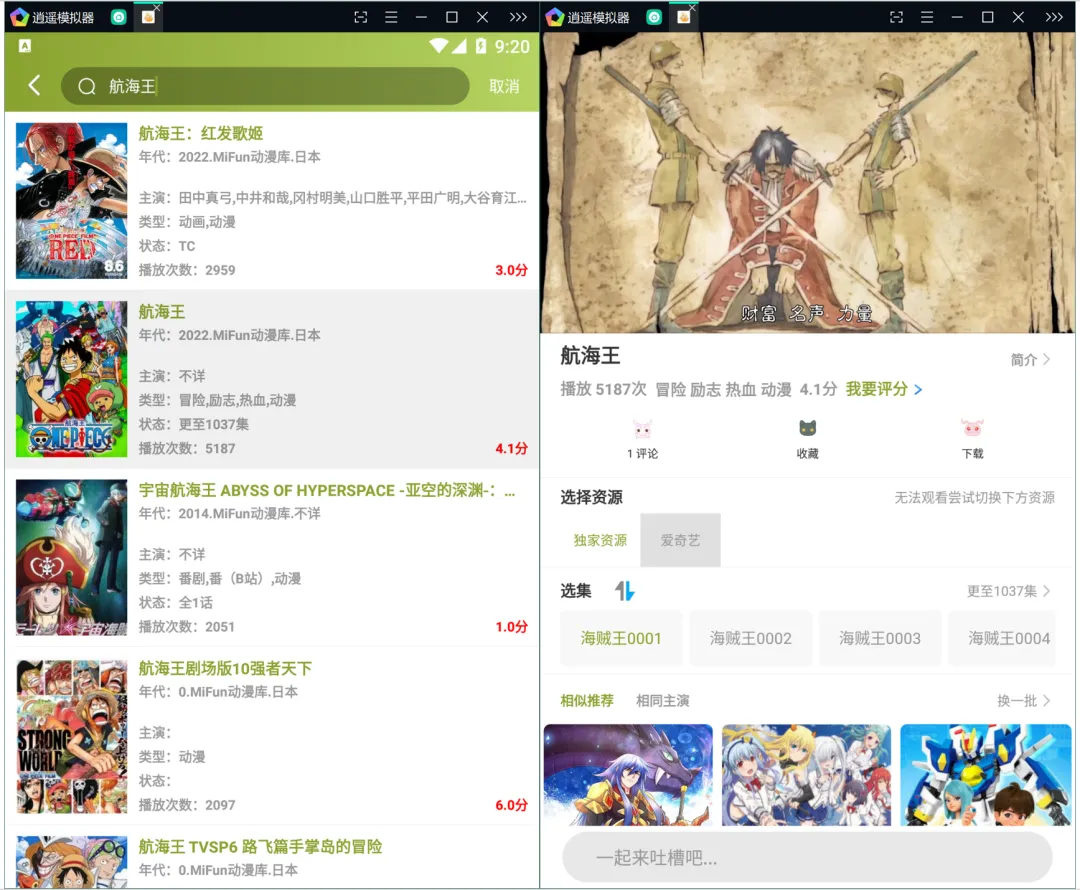The height and width of the screenshot is (890, 1080).
Task: Click left emulator fullscreen icon
Action: coord(361,17)
